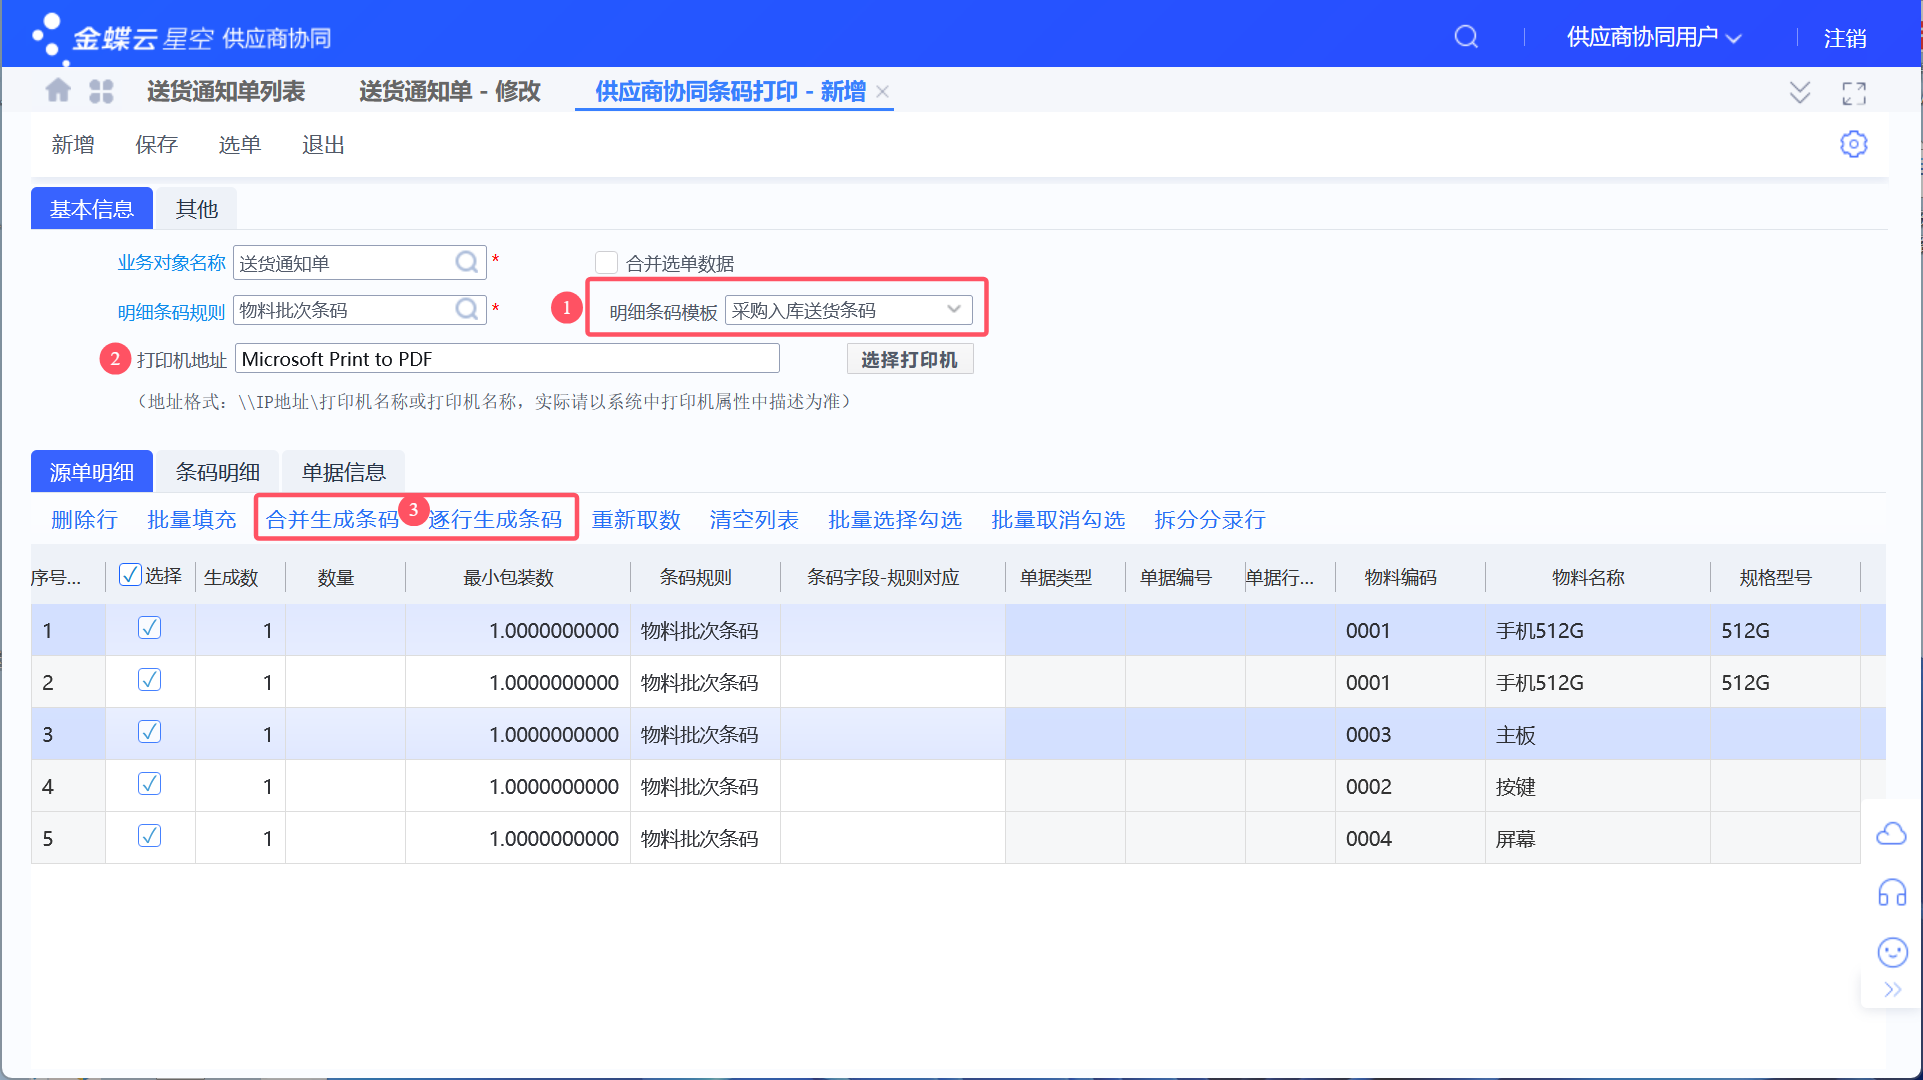Focus the 业务对象名称 input field
Viewport: 1923px width, 1080px height.
tap(360, 263)
